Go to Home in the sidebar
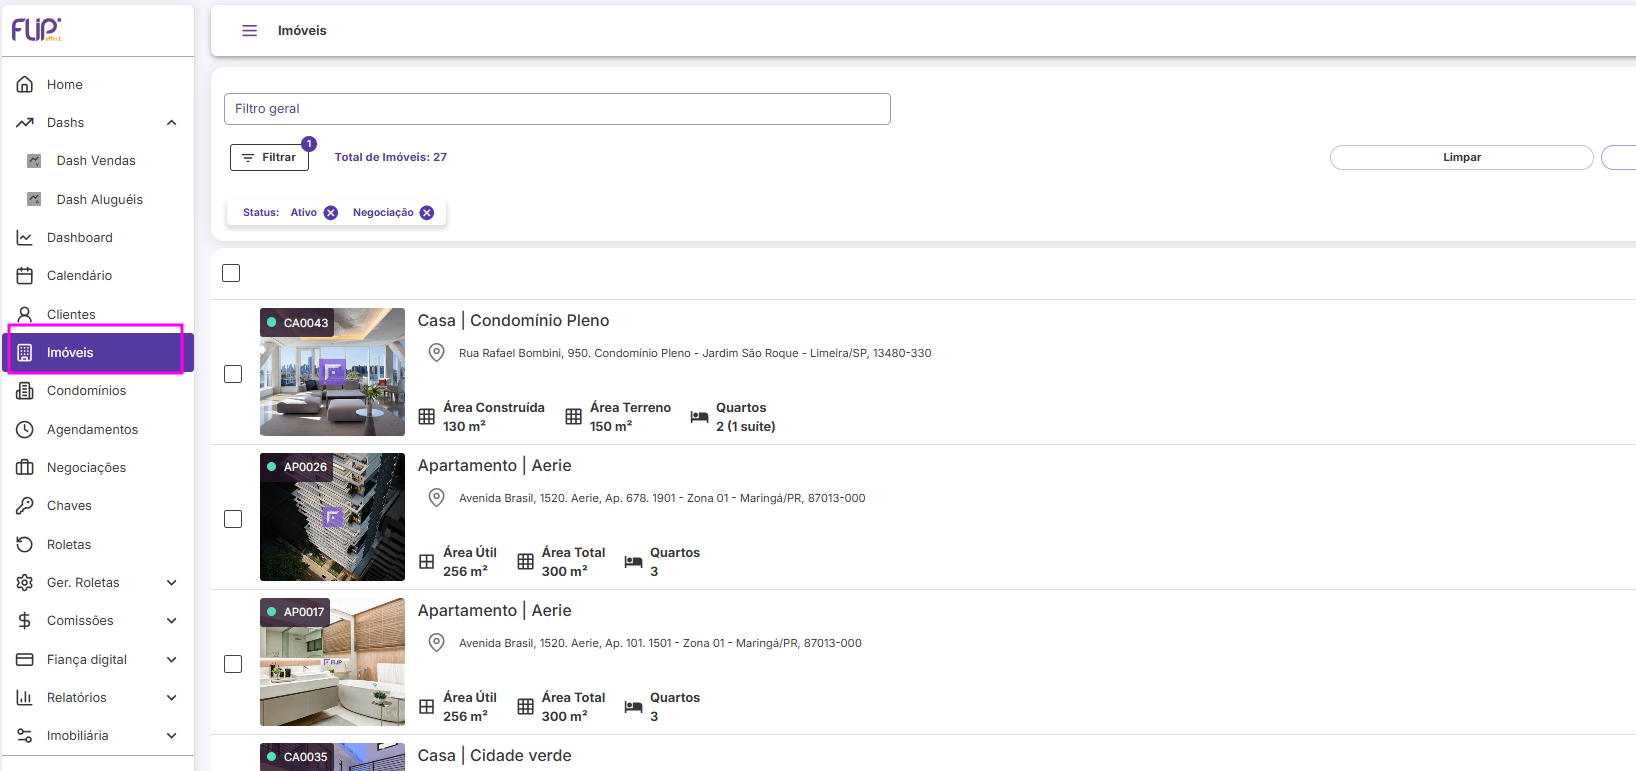Viewport: 1636px width, 771px height. point(97,85)
